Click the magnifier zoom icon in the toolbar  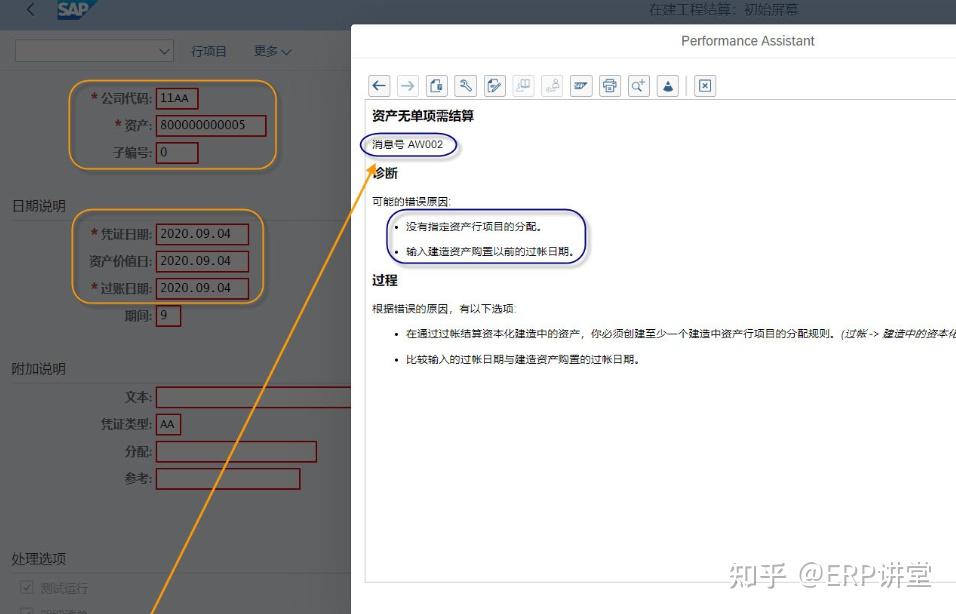point(639,86)
